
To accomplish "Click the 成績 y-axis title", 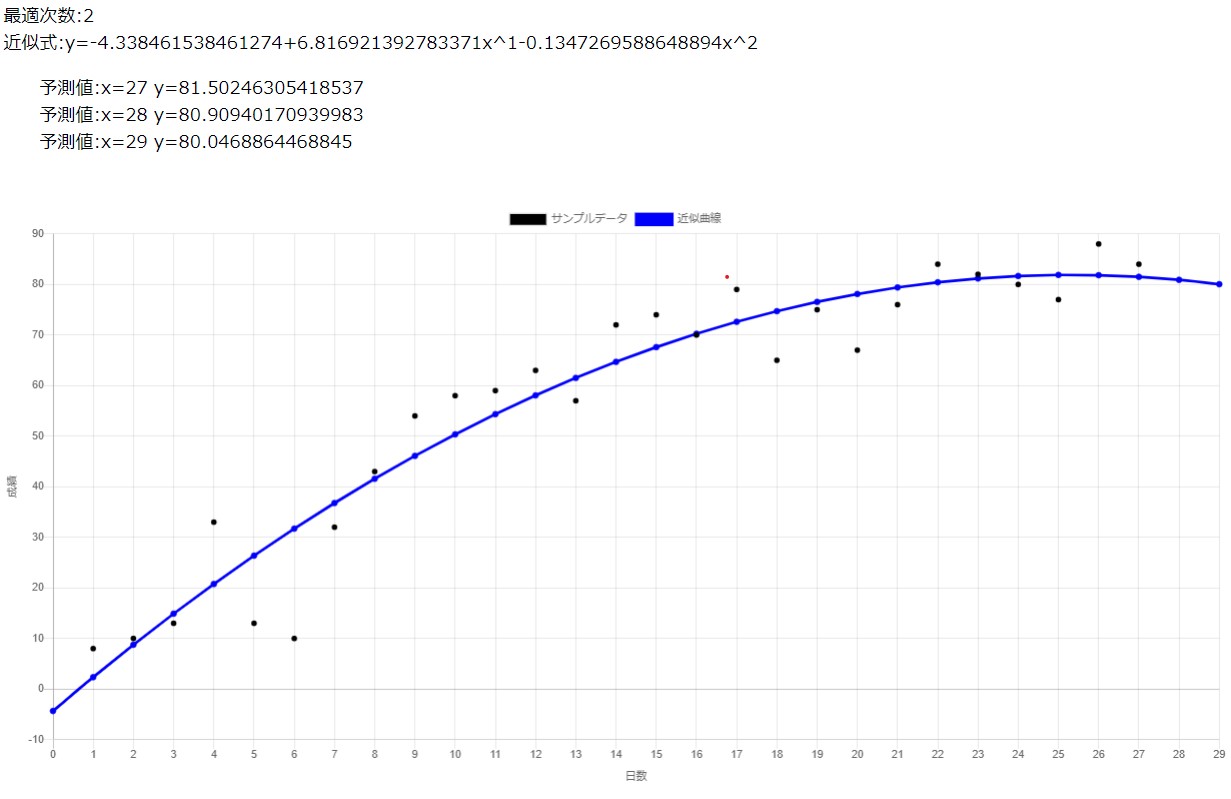I will (12, 487).
